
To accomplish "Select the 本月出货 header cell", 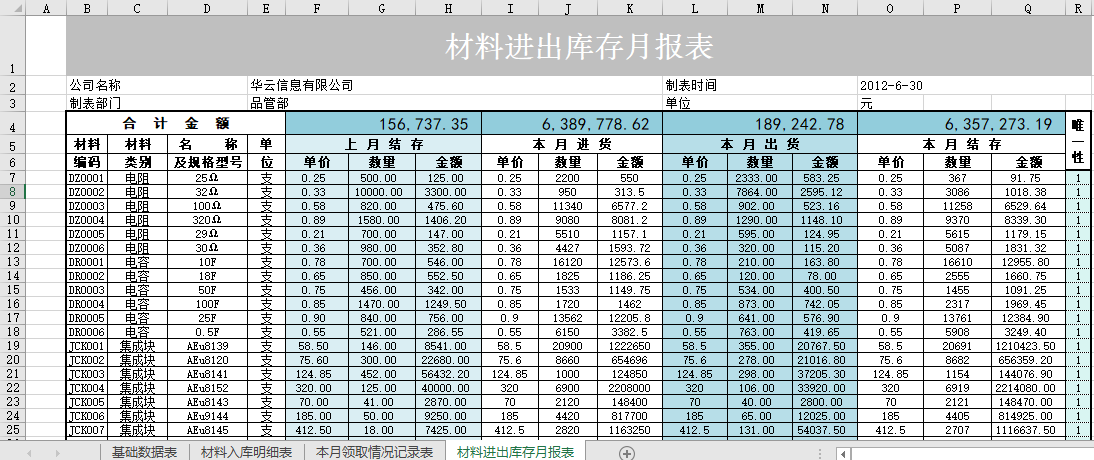I will [759, 144].
